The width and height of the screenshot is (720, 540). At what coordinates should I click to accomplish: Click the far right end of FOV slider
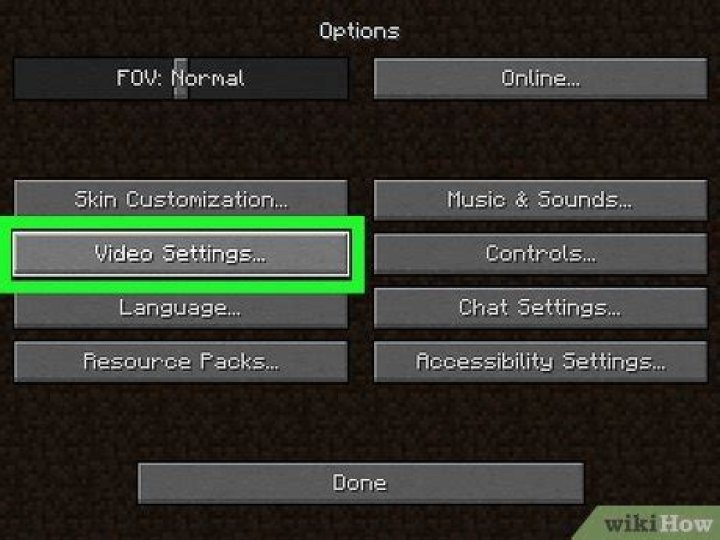[343, 79]
